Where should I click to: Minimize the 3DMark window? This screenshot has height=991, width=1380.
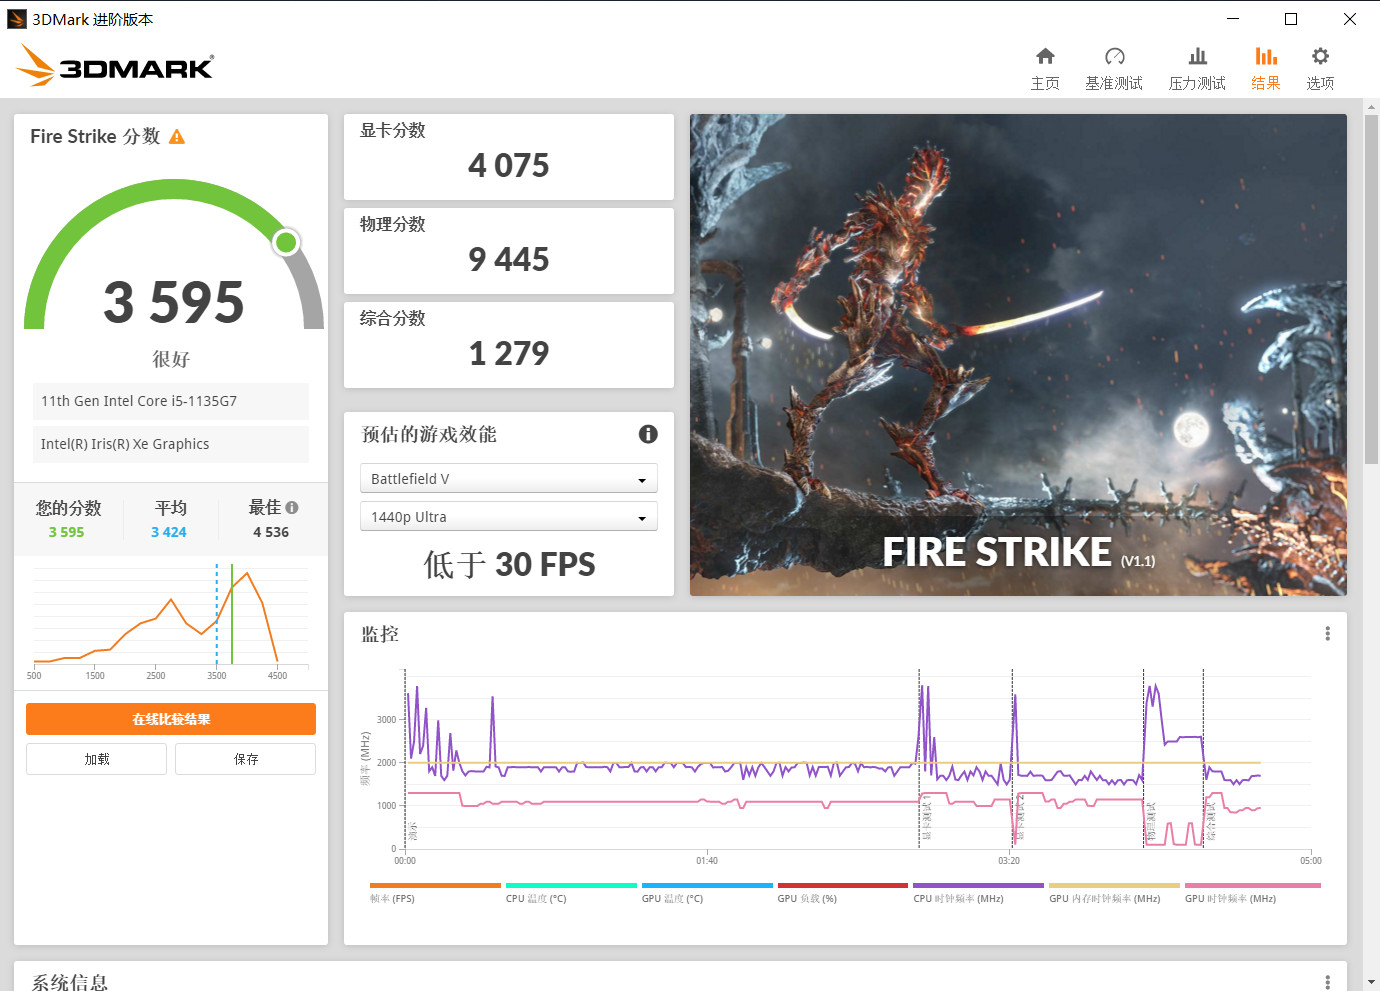[x=1233, y=19]
